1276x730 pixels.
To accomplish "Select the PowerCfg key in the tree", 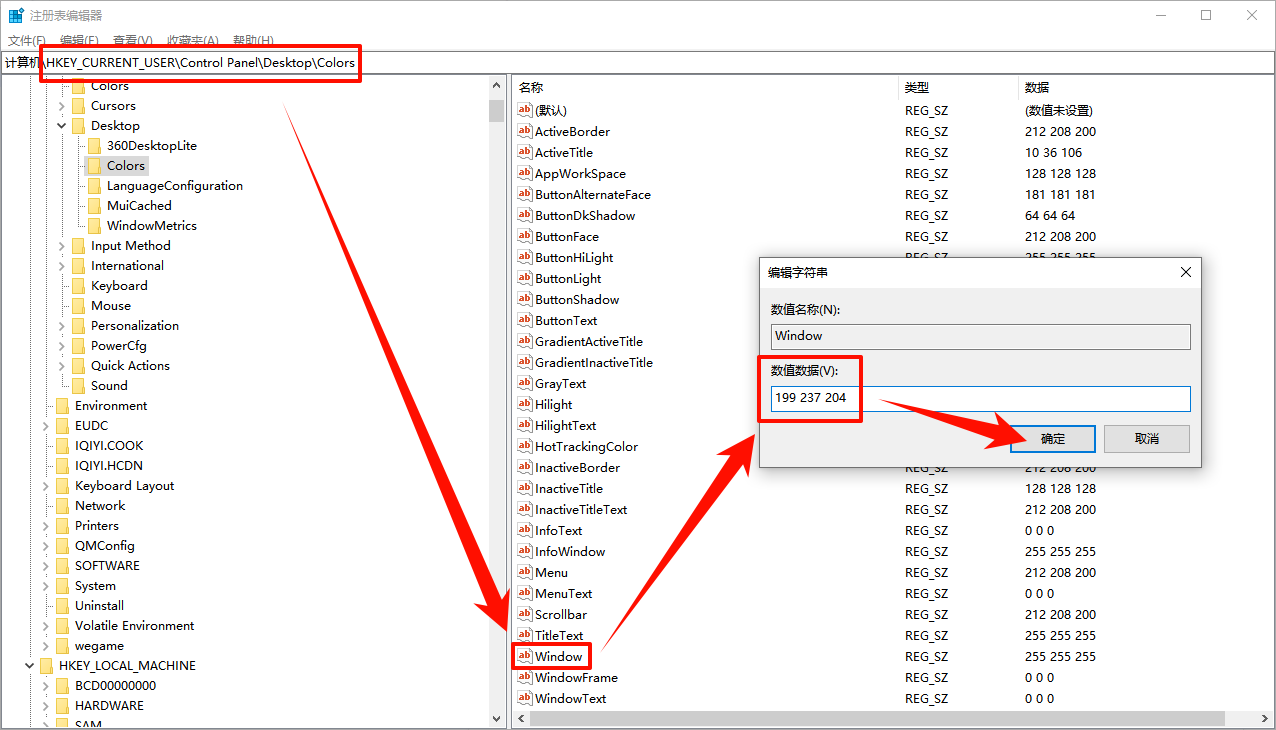I will point(119,345).
